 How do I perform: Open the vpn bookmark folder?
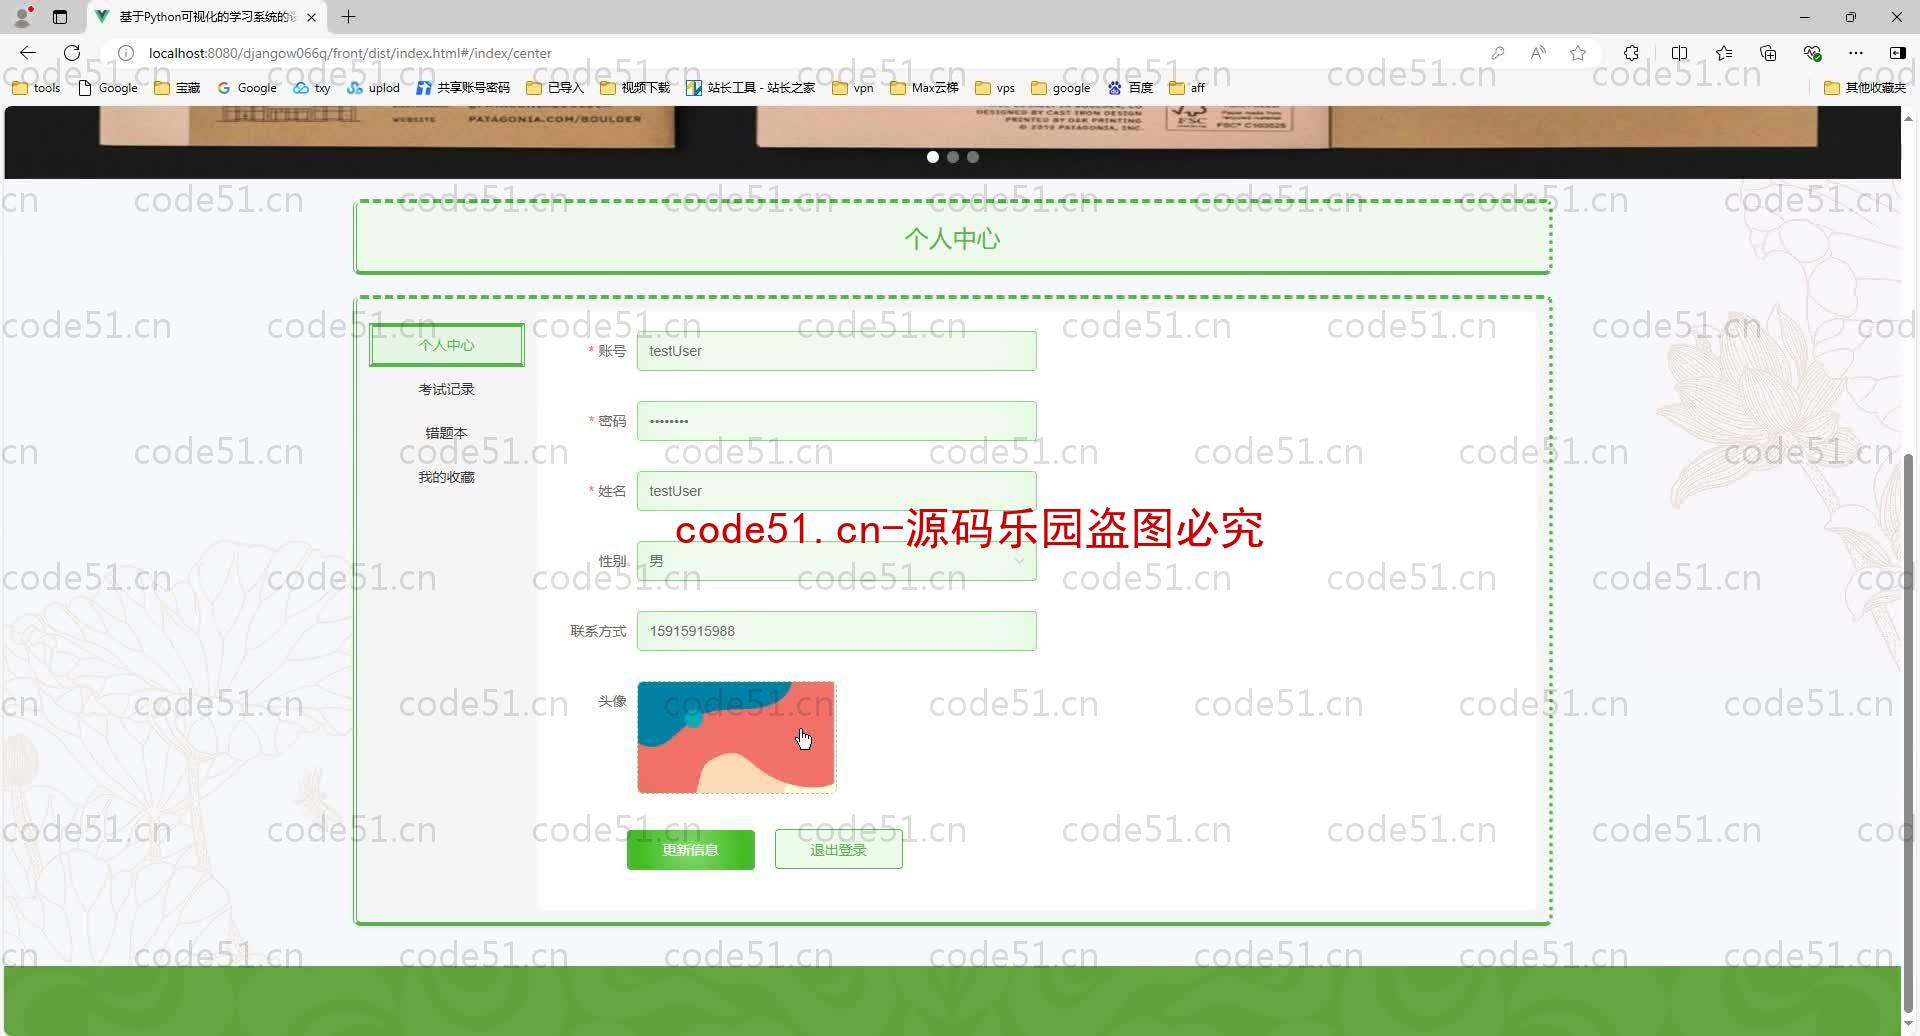[x=853, y=88]
